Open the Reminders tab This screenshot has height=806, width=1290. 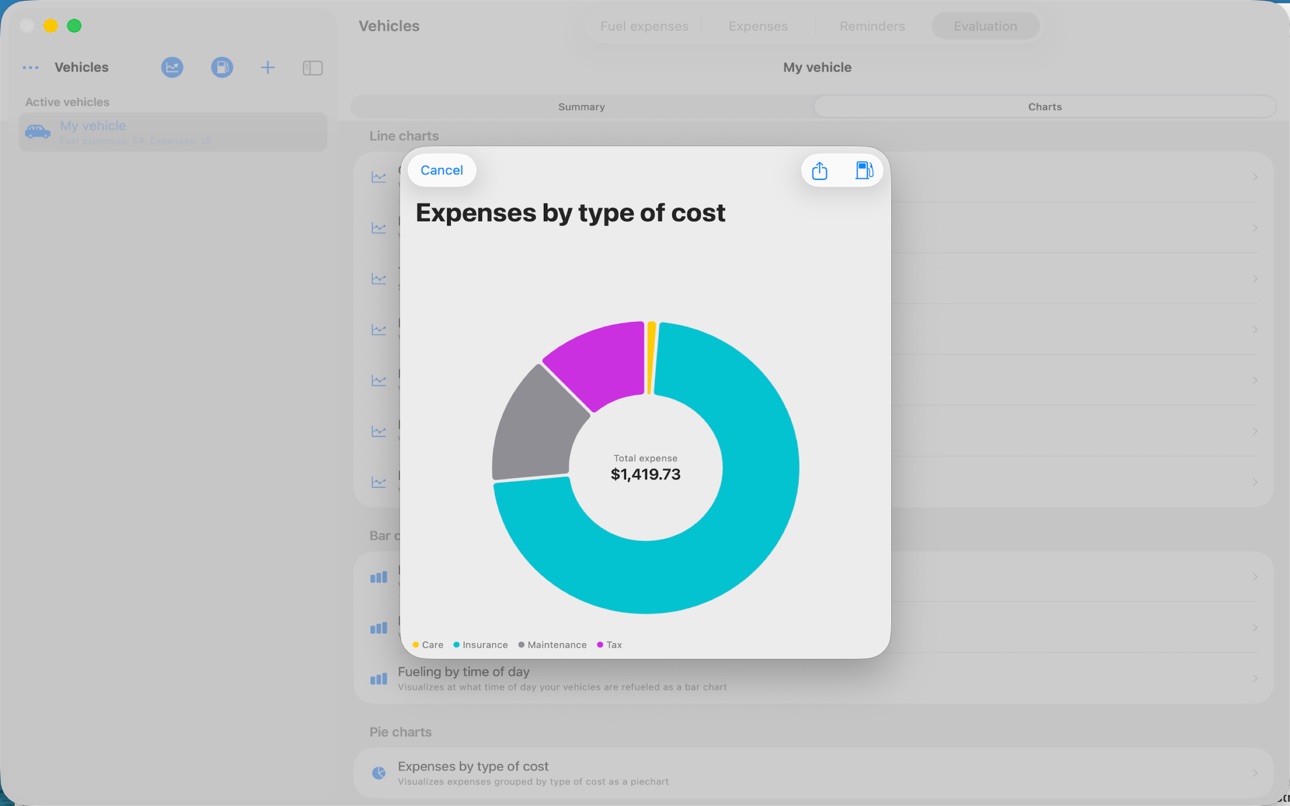click(872, 26)
